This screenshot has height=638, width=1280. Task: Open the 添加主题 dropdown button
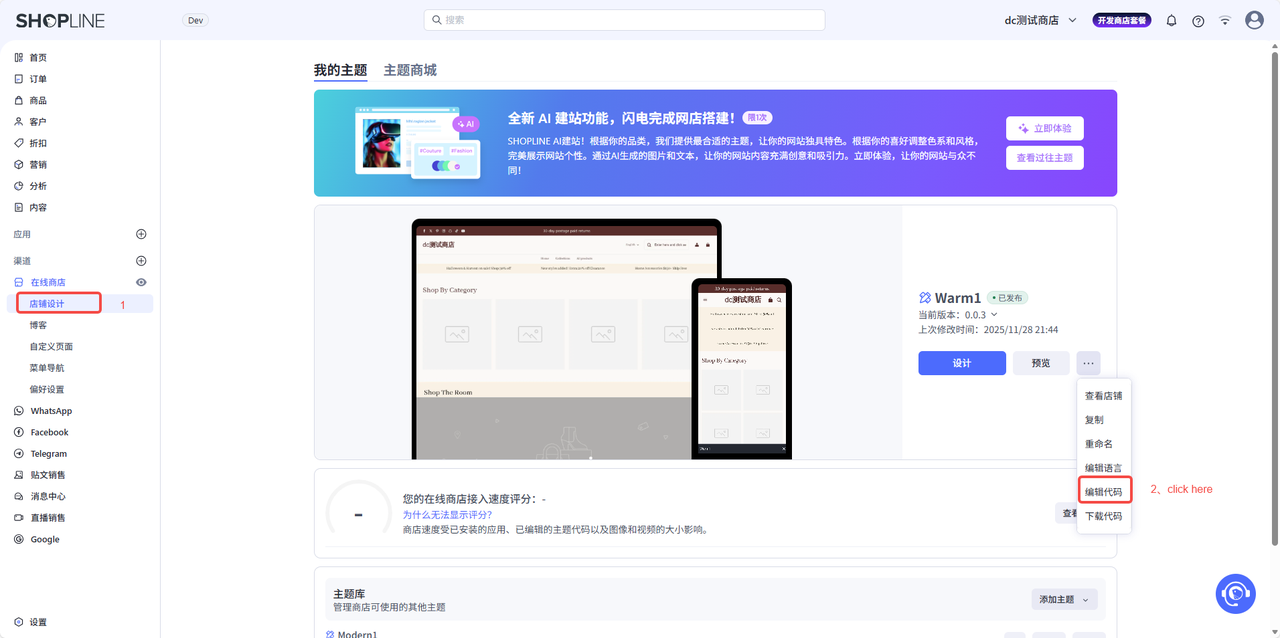click(1064, 599)
